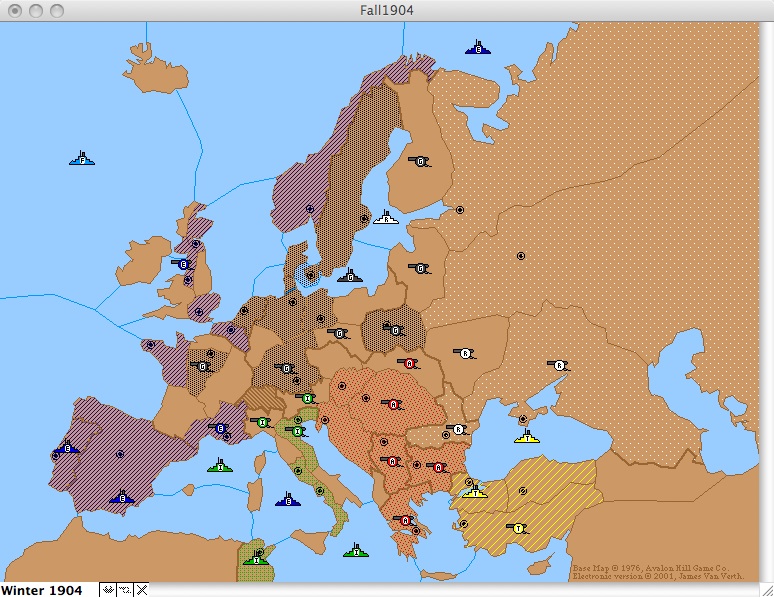The image size is (774, 597).
Task: Close the Fall1904 window
Action: tap(15, 10)
